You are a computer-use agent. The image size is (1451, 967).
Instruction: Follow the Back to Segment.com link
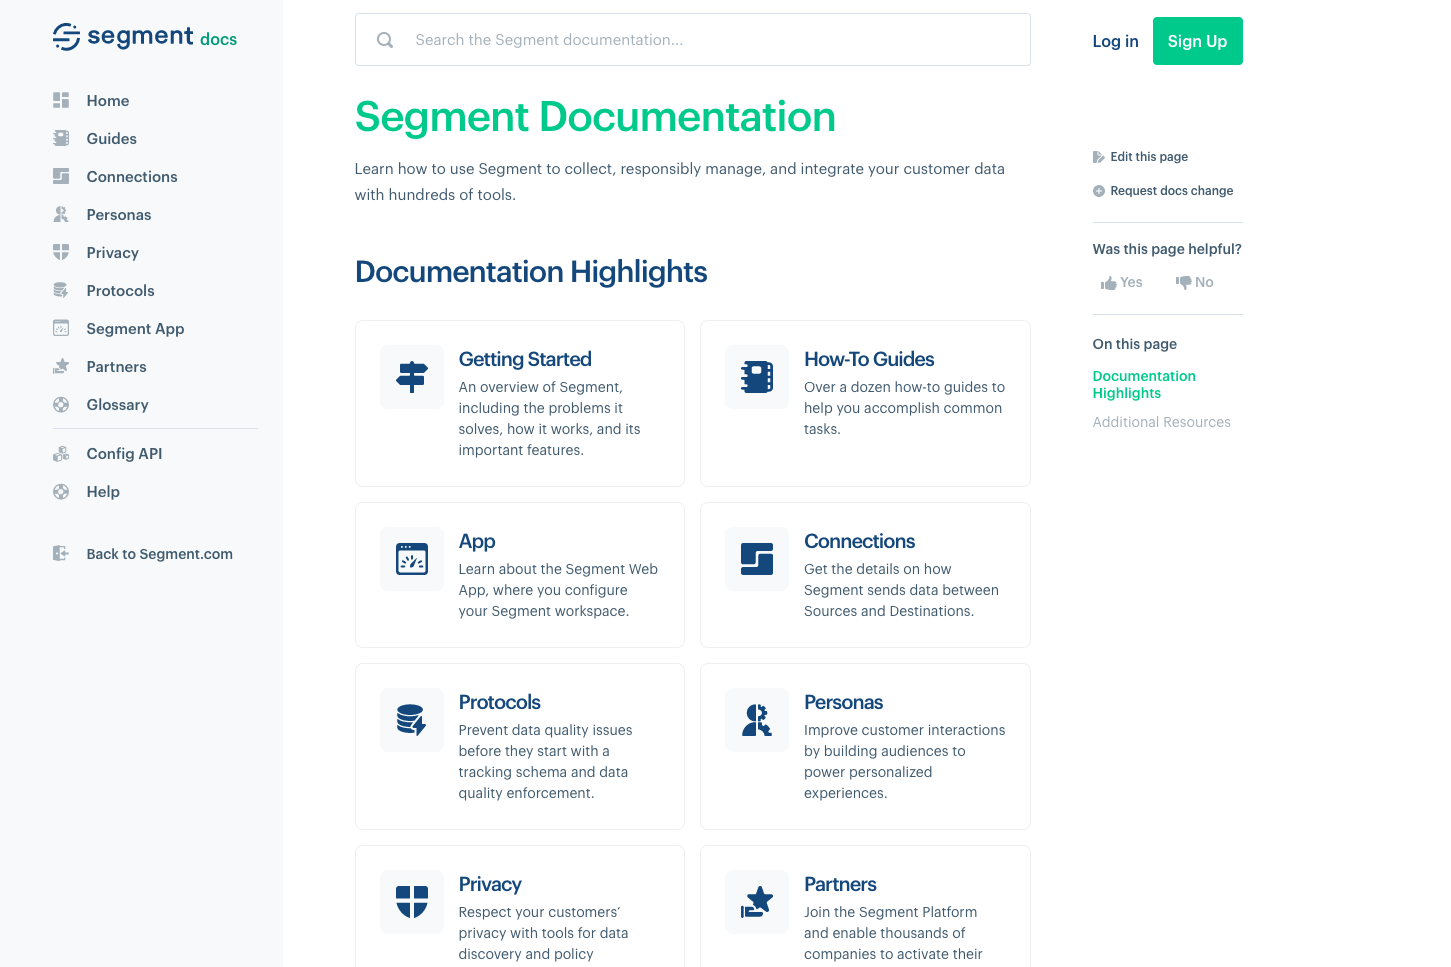(160, 553)
